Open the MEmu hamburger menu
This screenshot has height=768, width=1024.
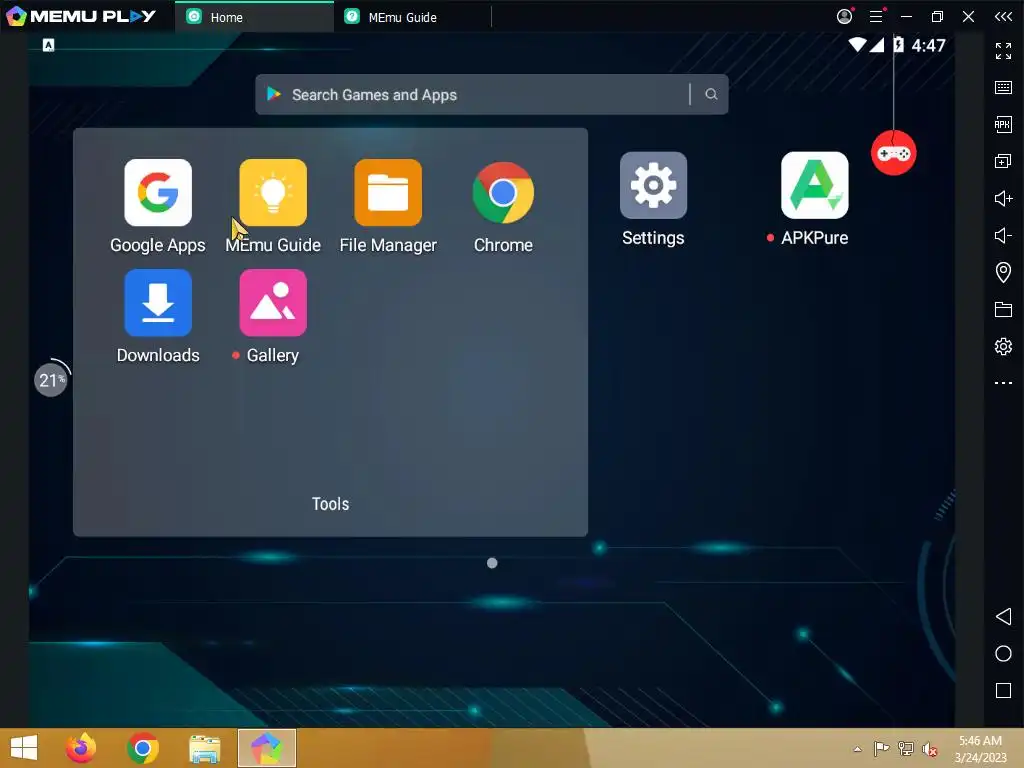coord(876,16)
